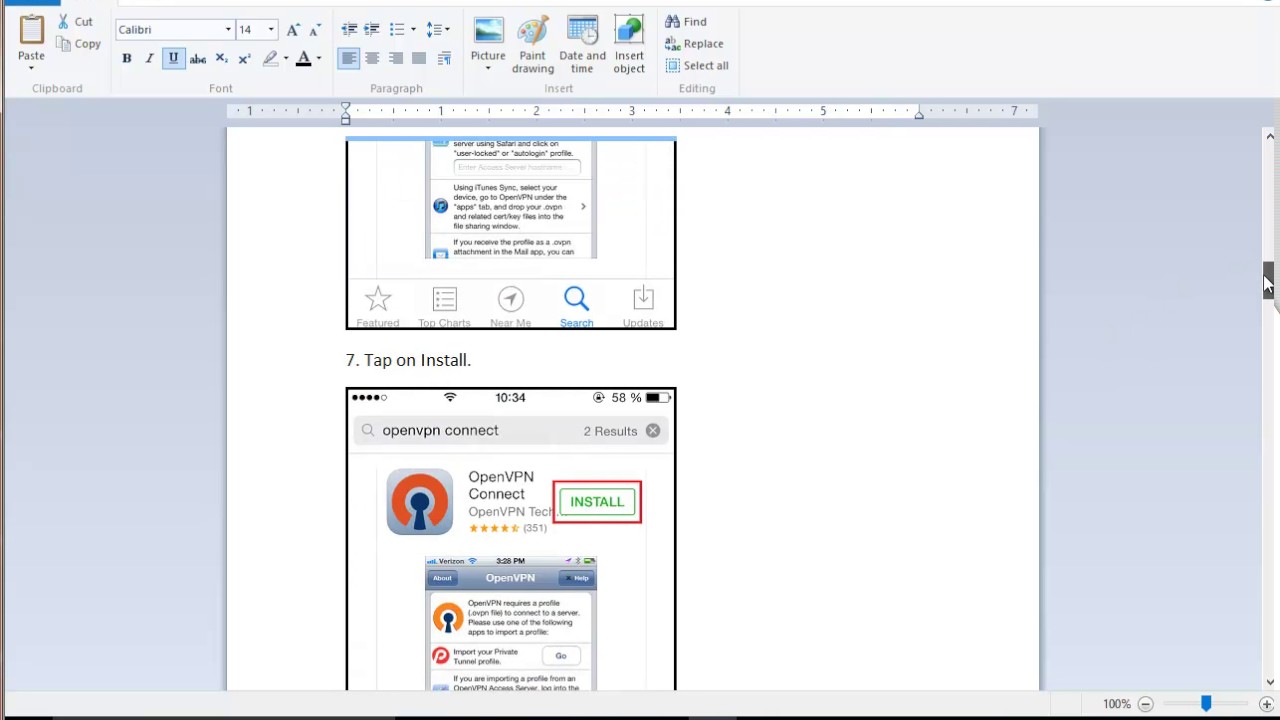
Task: Shrink the font size
Action: coord(314,30)
